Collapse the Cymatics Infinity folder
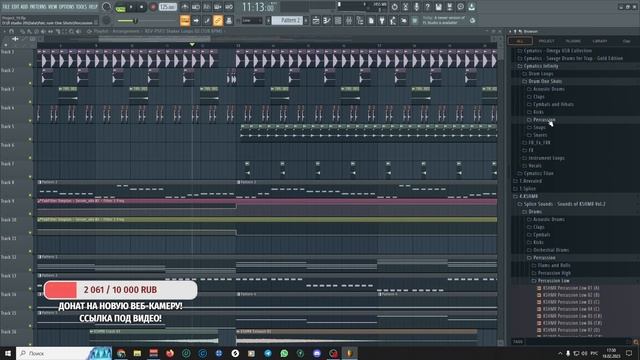This screenshot has height=360, width=640. (x=541, y=66)
